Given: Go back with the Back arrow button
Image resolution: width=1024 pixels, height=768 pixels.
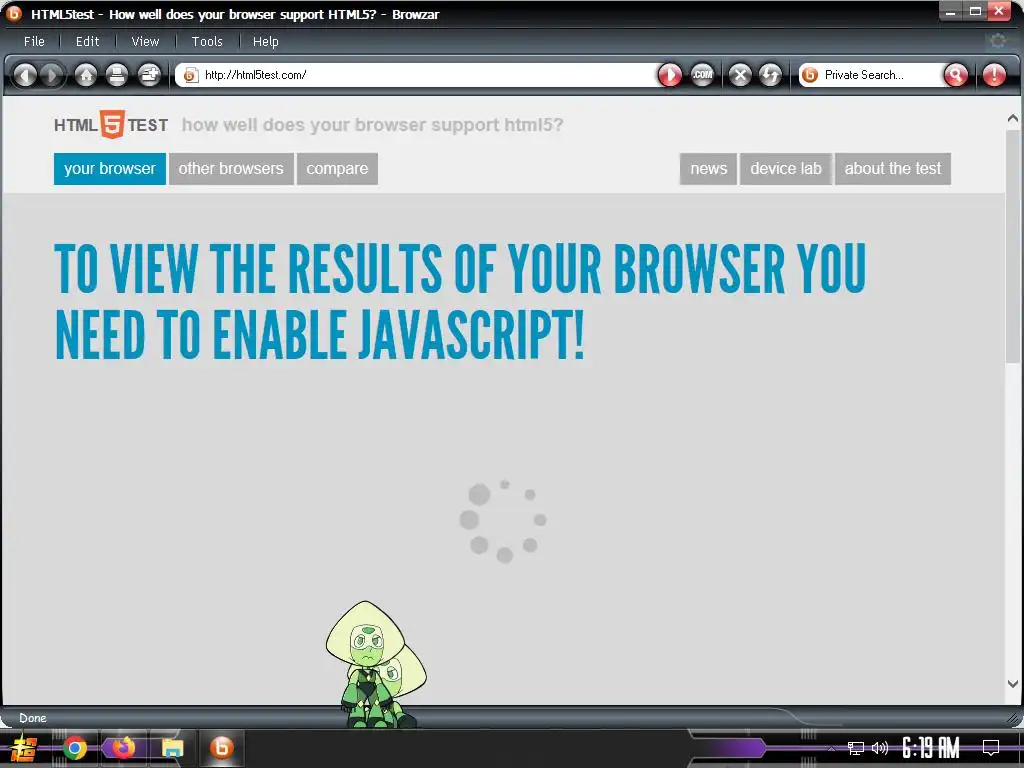Looking at the screenshot, I should point(25,75).
